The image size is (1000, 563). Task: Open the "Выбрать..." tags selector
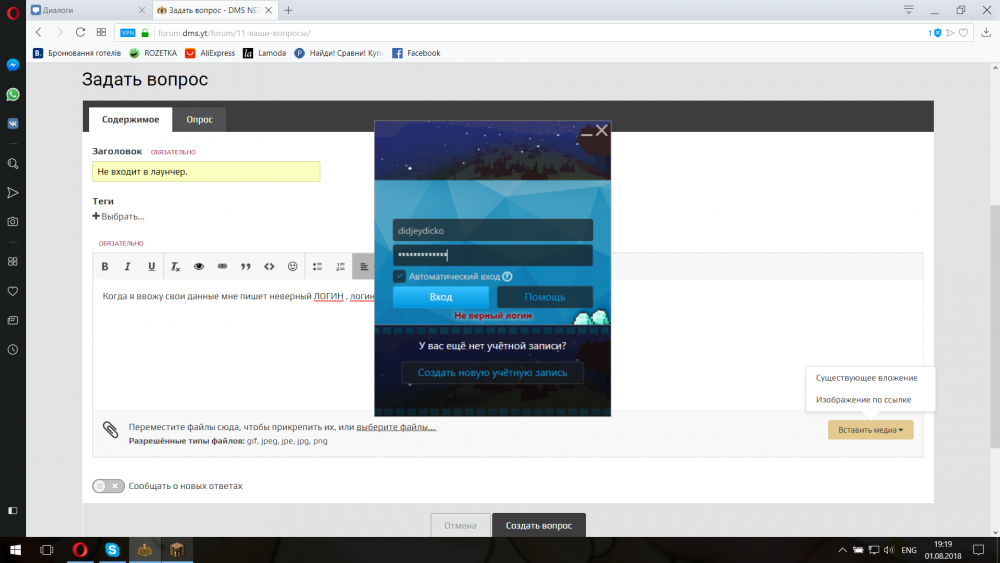[119, 216]
